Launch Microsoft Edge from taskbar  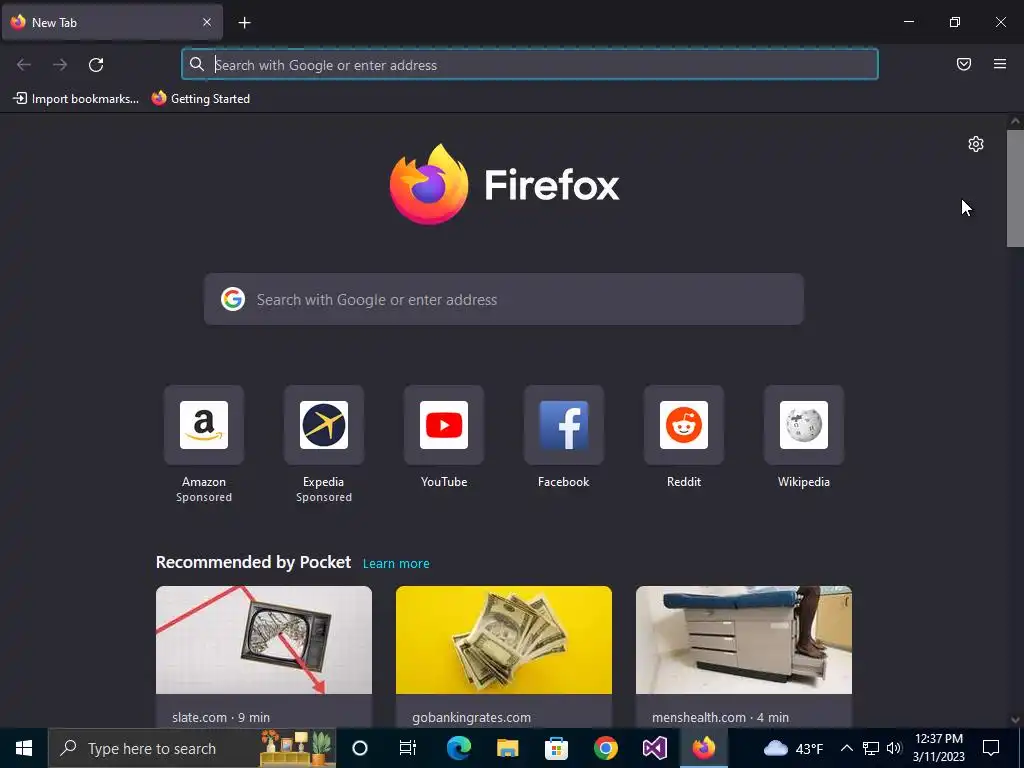pos(458,748)
